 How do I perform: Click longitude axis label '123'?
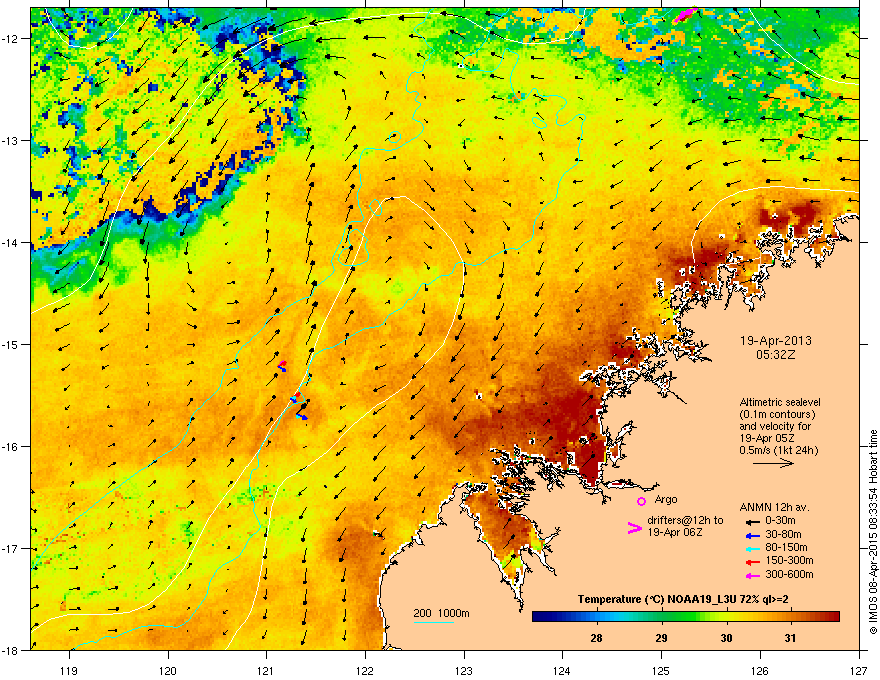464,670
